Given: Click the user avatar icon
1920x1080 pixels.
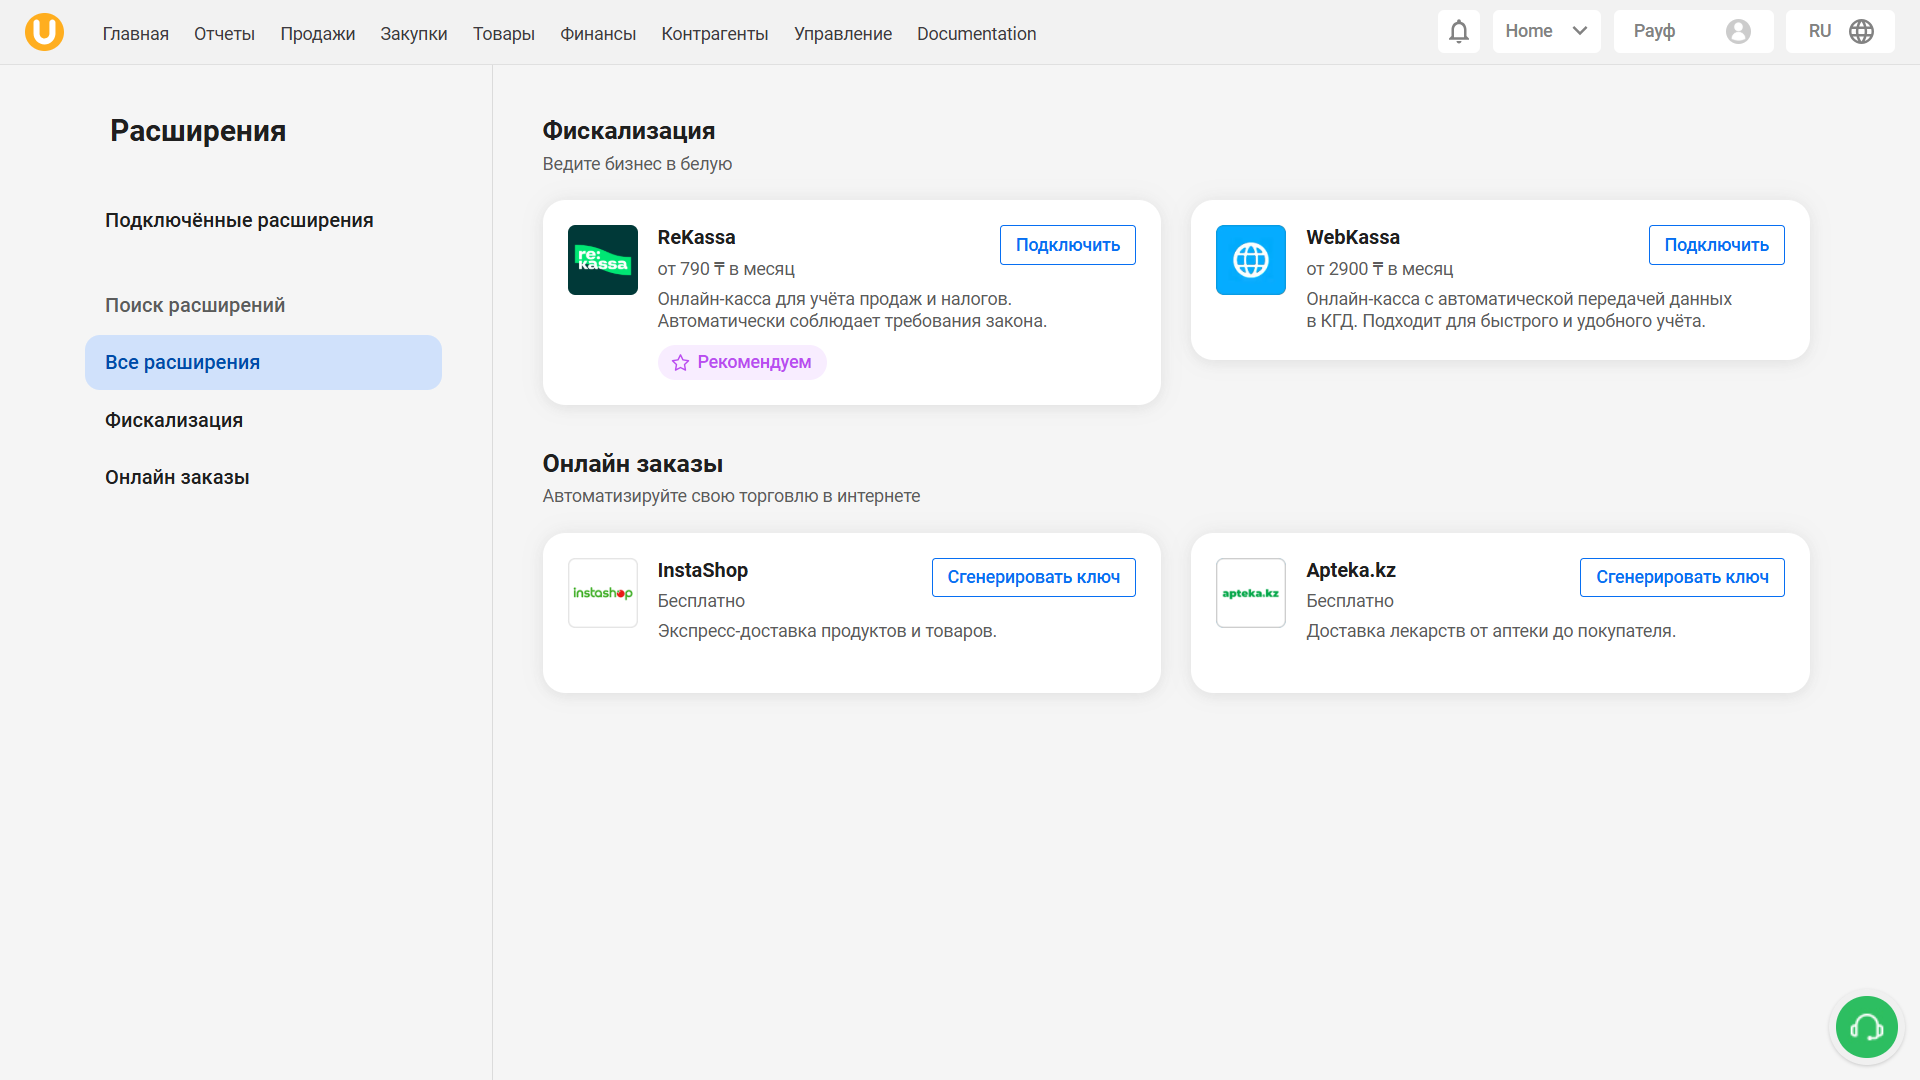Looking at the screenshot, I should [1738, 32].
